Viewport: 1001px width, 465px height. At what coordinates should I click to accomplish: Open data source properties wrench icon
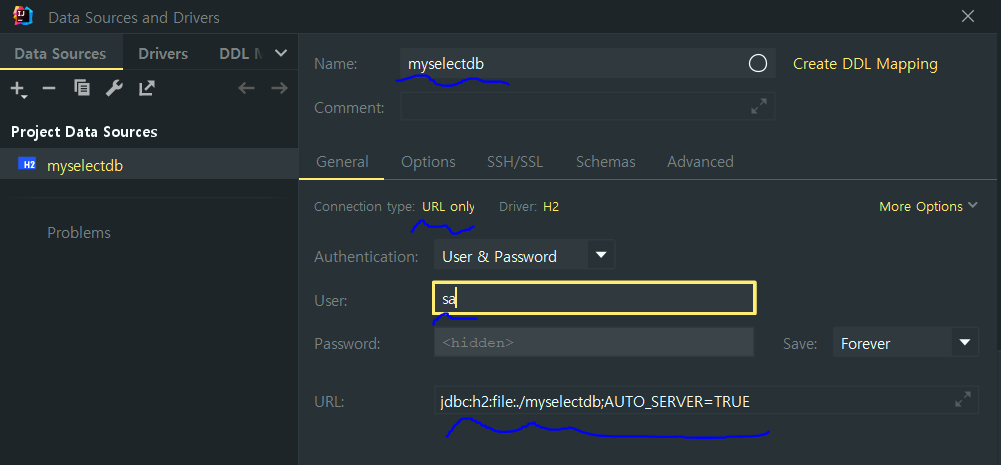click(x=114, y=88)
